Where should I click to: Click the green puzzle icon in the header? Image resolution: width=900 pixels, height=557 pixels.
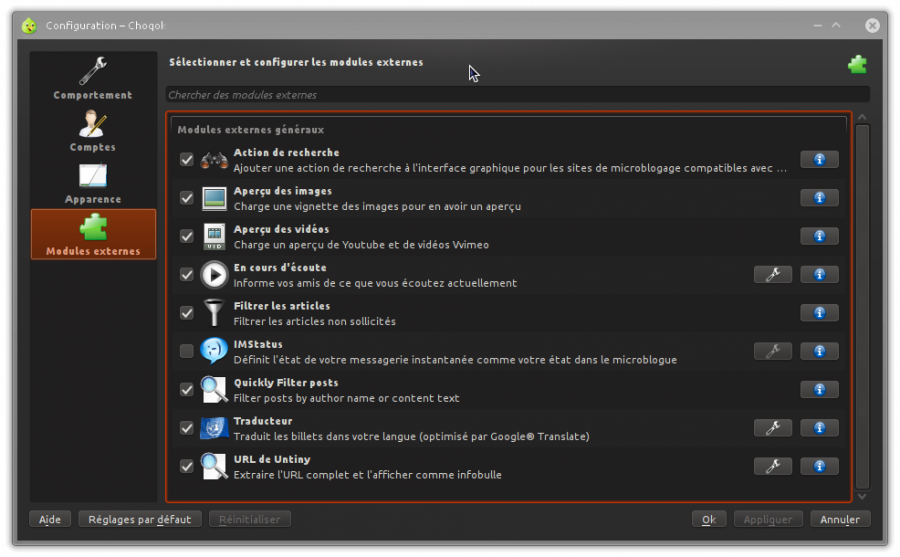coord(858,64)
